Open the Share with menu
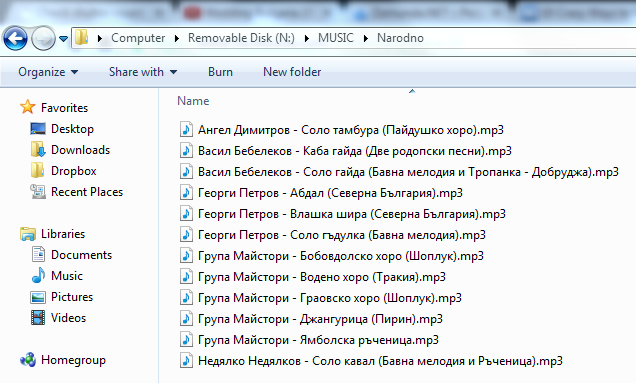Viewport: 636px width, 383px height. point(143,72)
